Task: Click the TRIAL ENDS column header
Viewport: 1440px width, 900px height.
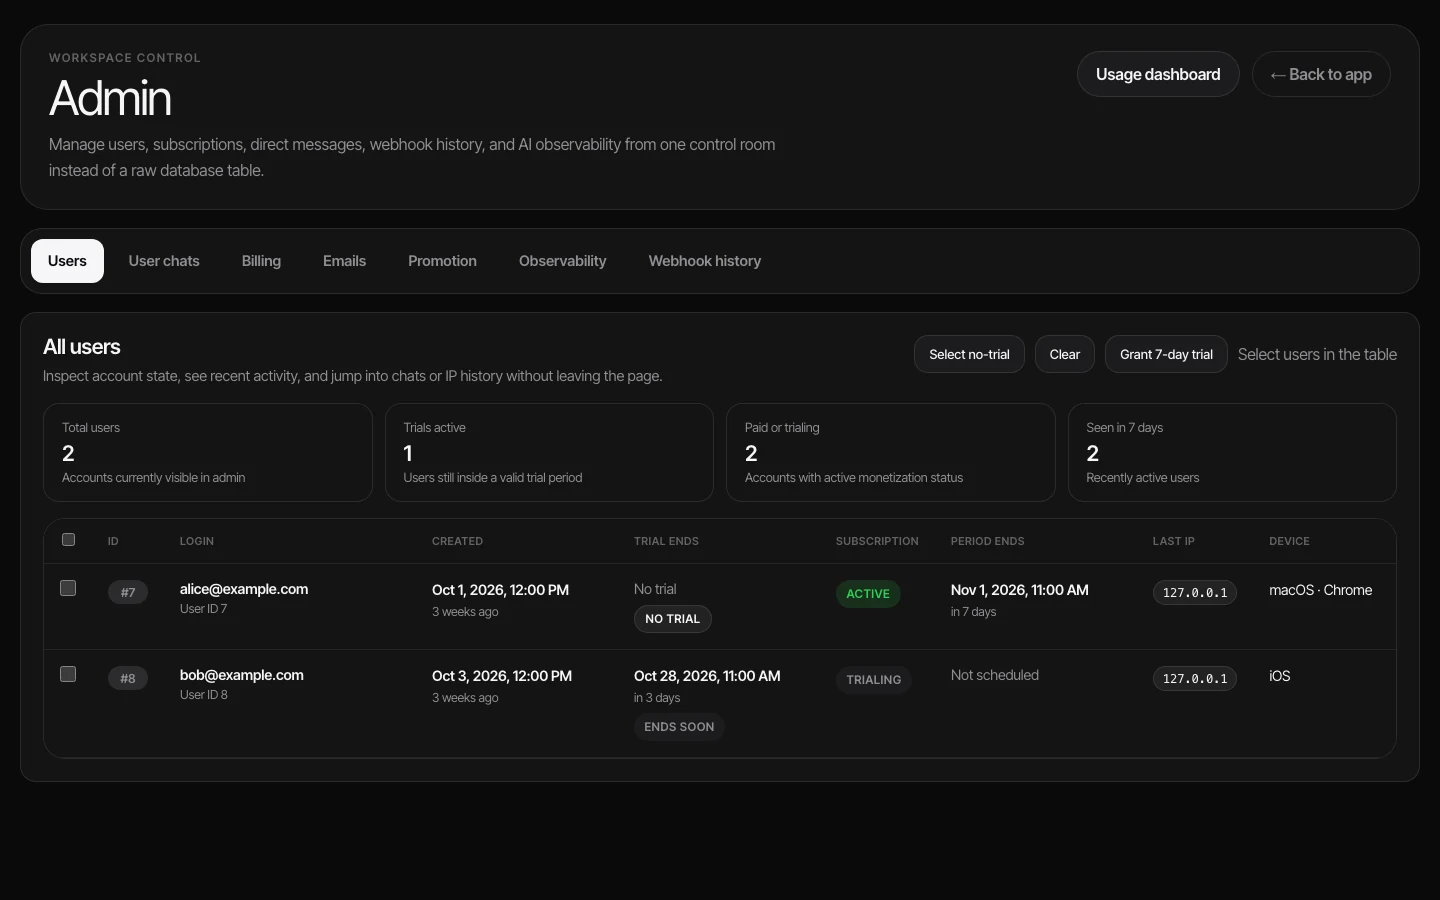Action: (x=666, y=541)
